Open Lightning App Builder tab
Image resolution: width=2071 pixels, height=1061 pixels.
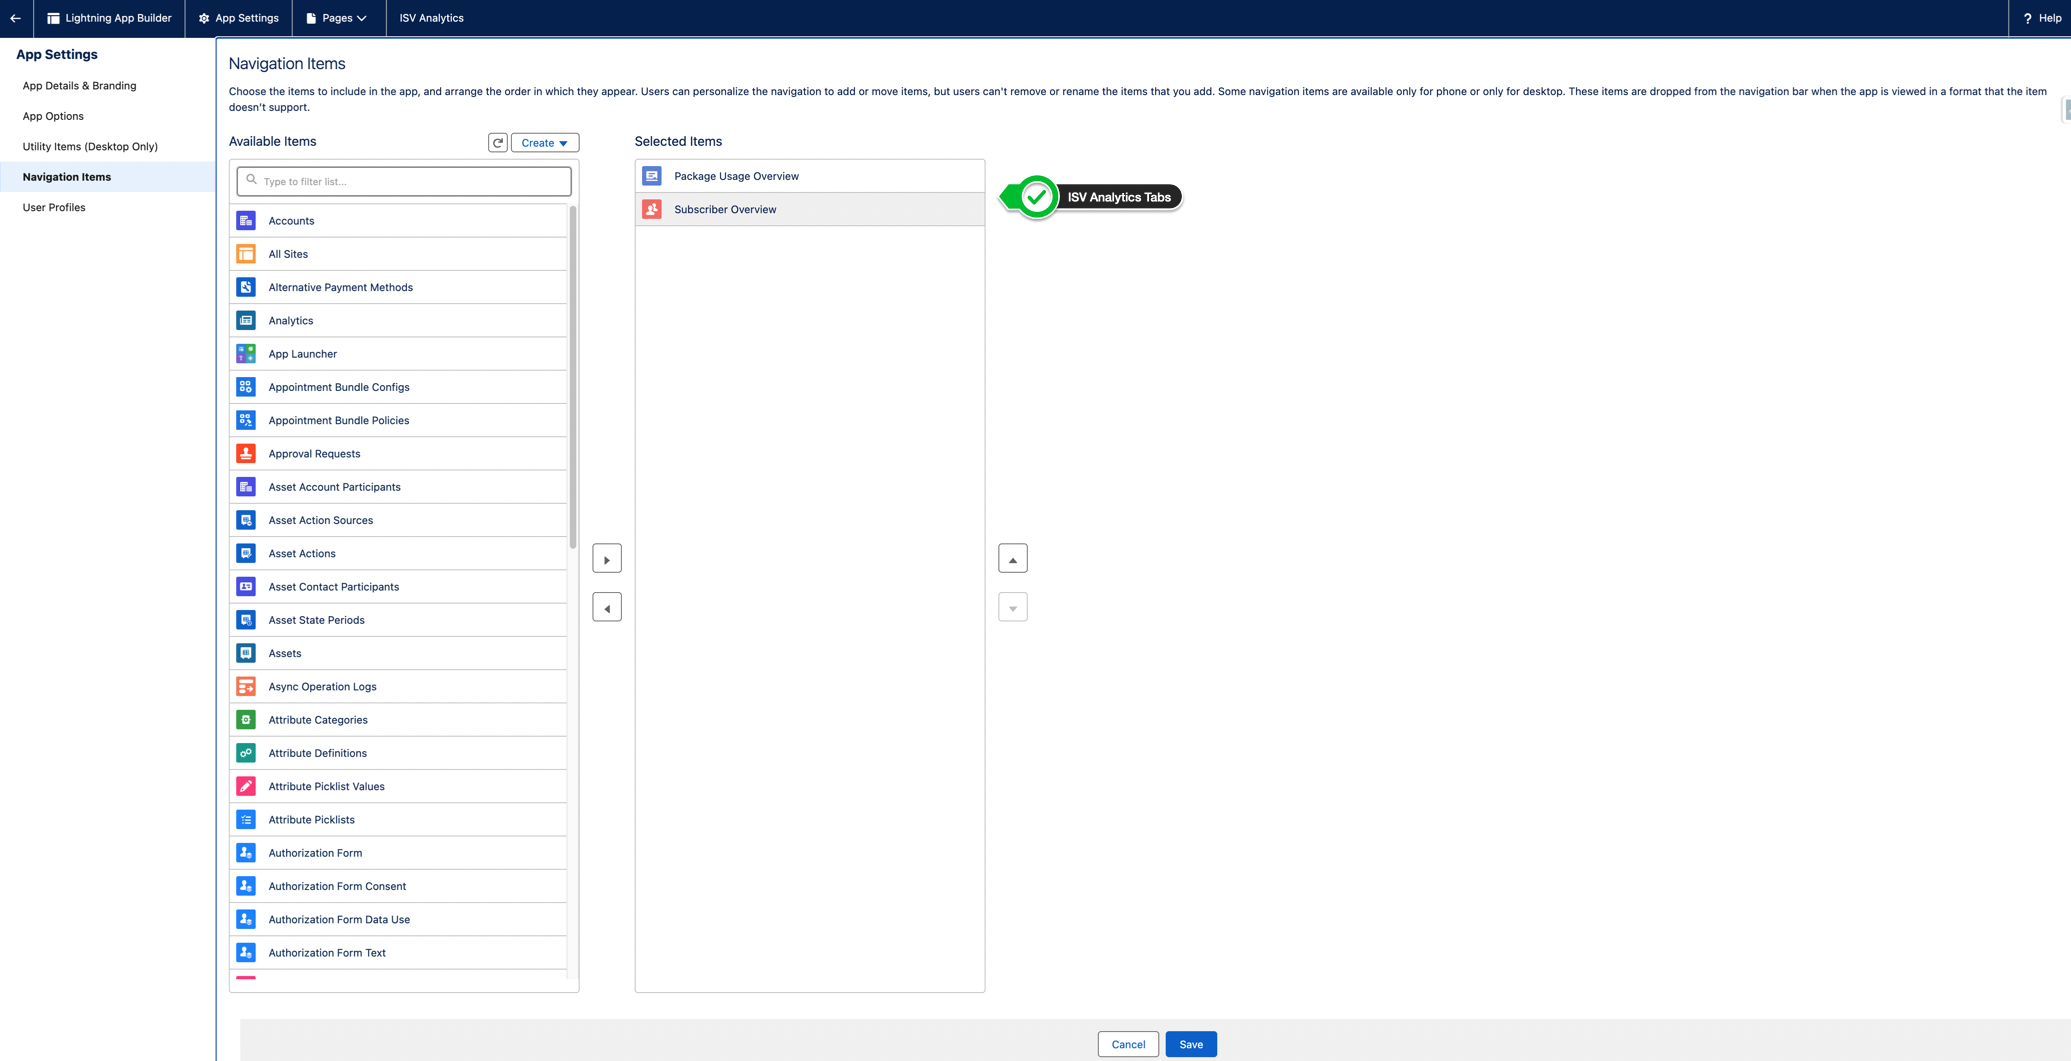pos(109,18)
